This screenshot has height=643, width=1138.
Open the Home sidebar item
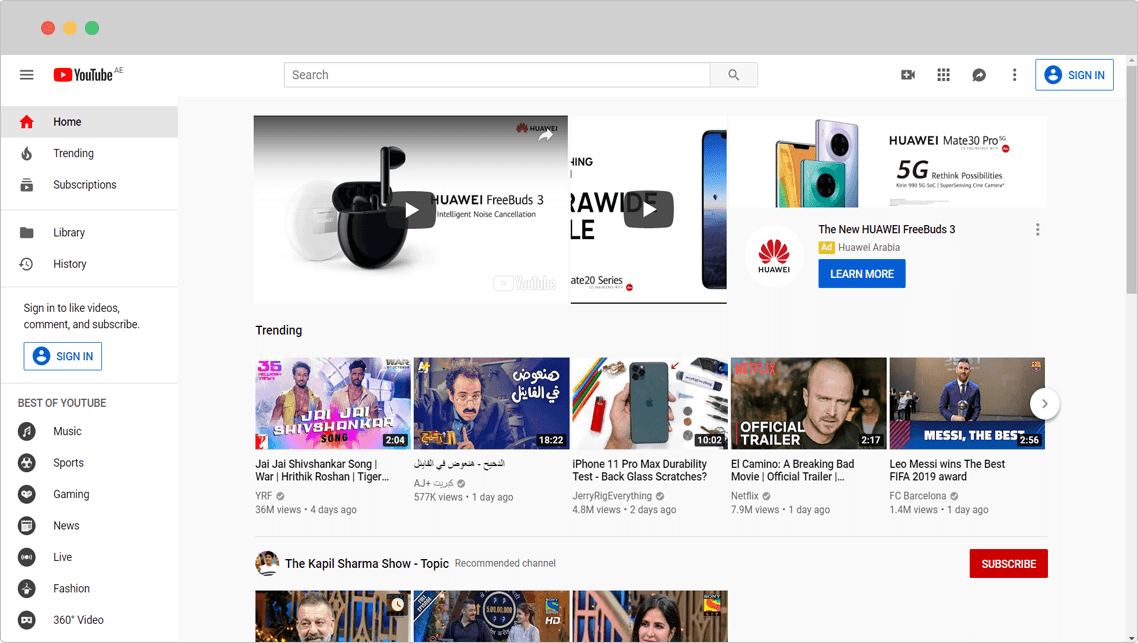pos(89,122)
